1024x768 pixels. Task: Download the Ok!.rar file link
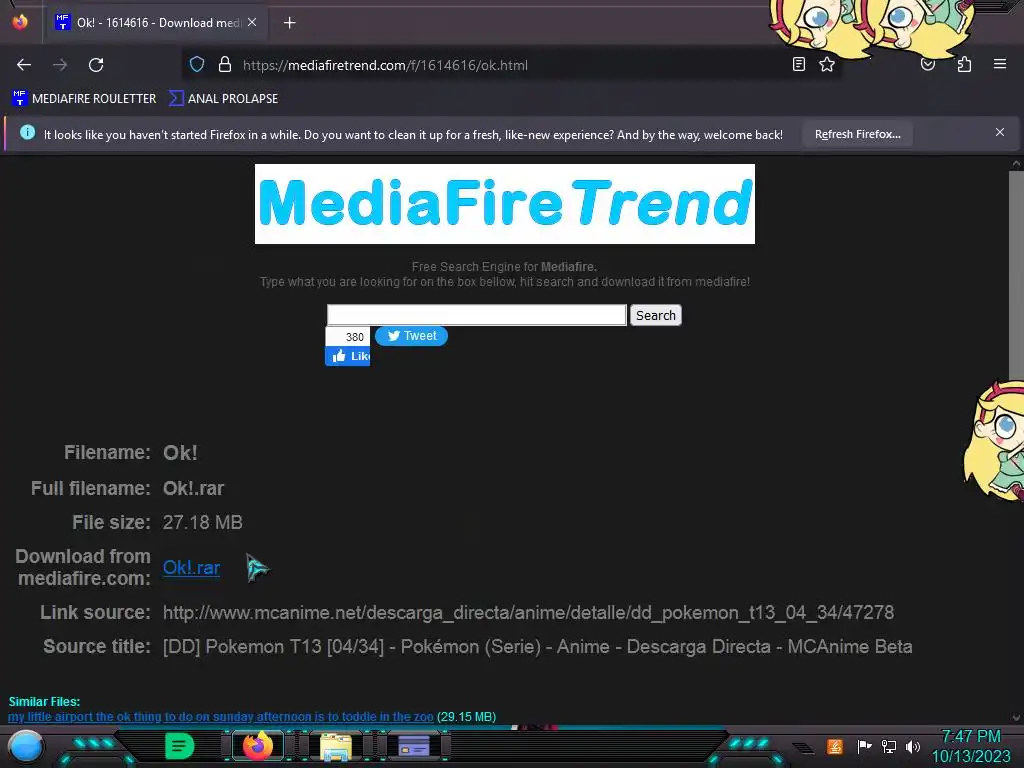pyautogui.click(x=191, y=568)
